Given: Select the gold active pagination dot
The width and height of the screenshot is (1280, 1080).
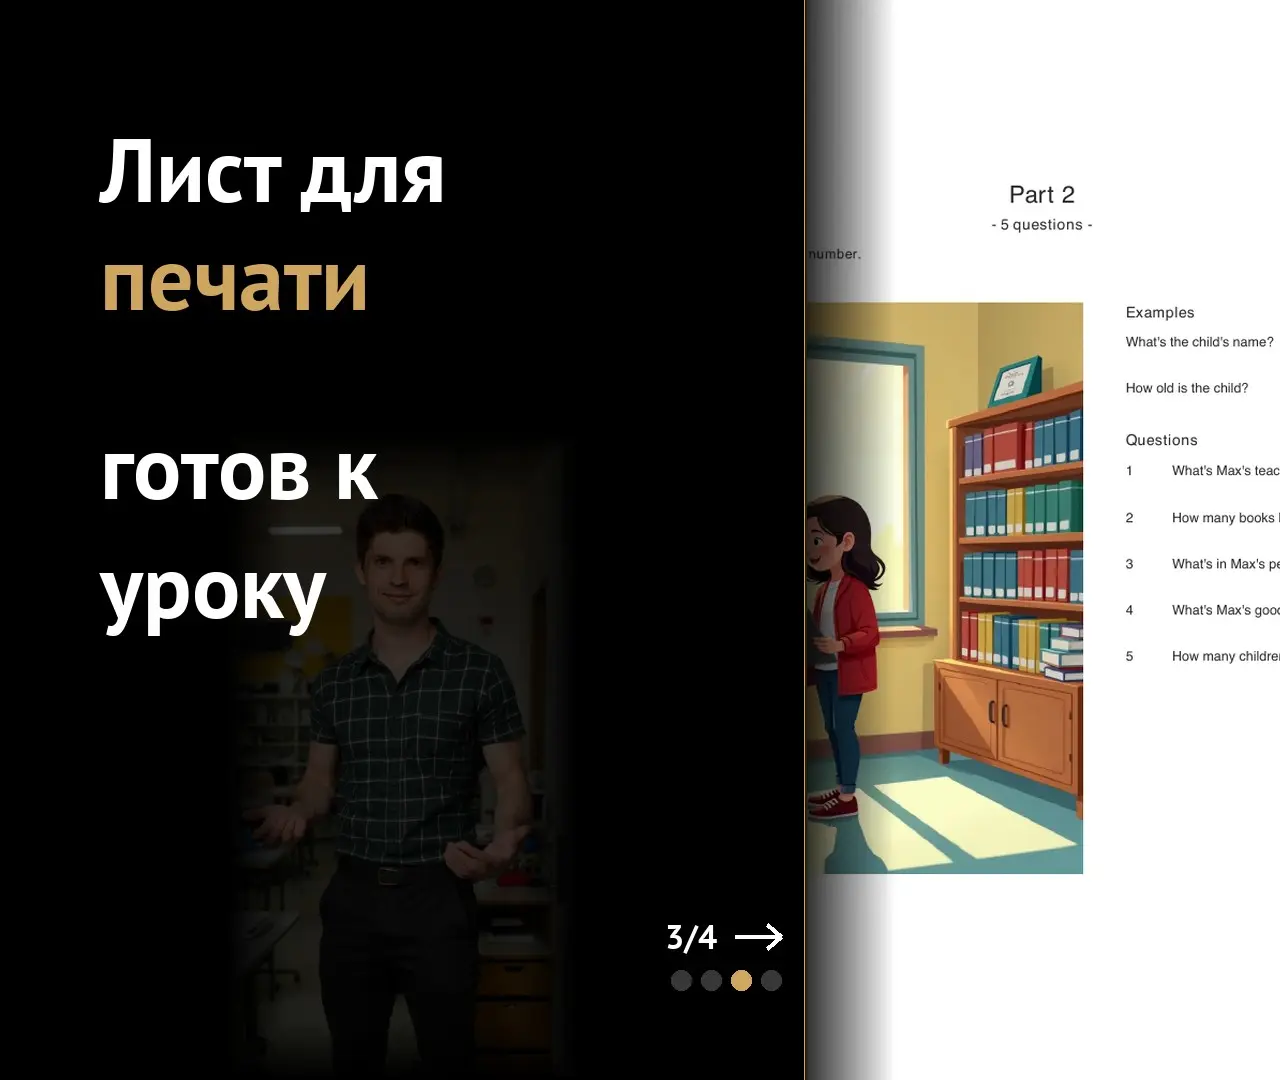Looking at the screenshot, I should coord(741,980).
